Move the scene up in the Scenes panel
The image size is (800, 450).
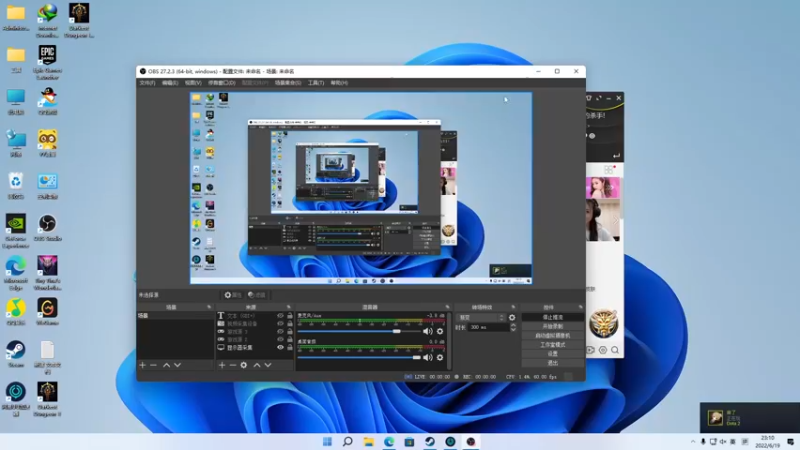(166, 365)
